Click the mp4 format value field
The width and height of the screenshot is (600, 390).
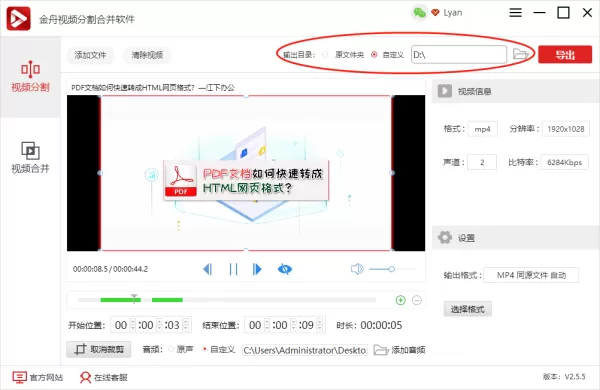click(483, 129)
